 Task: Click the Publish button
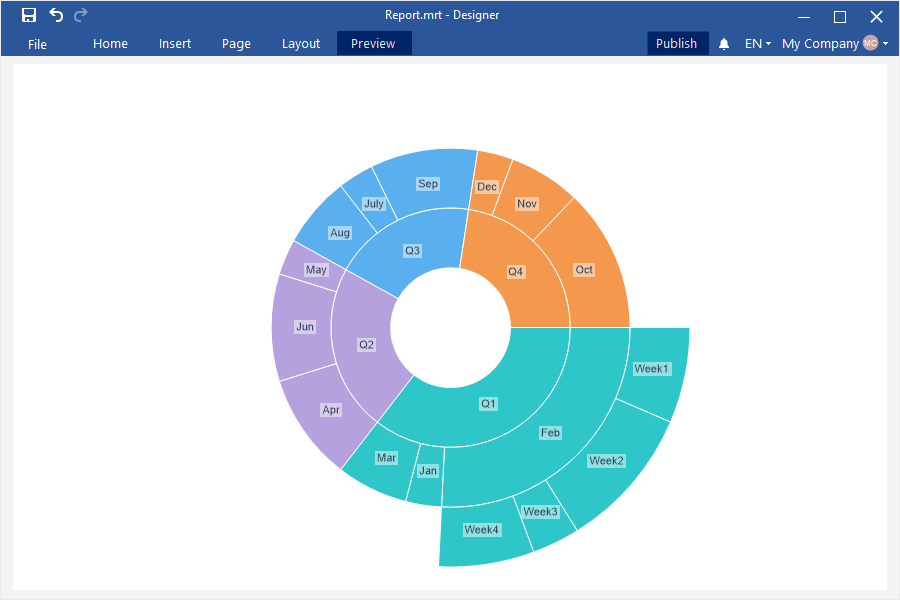click(x=677, y=44)
